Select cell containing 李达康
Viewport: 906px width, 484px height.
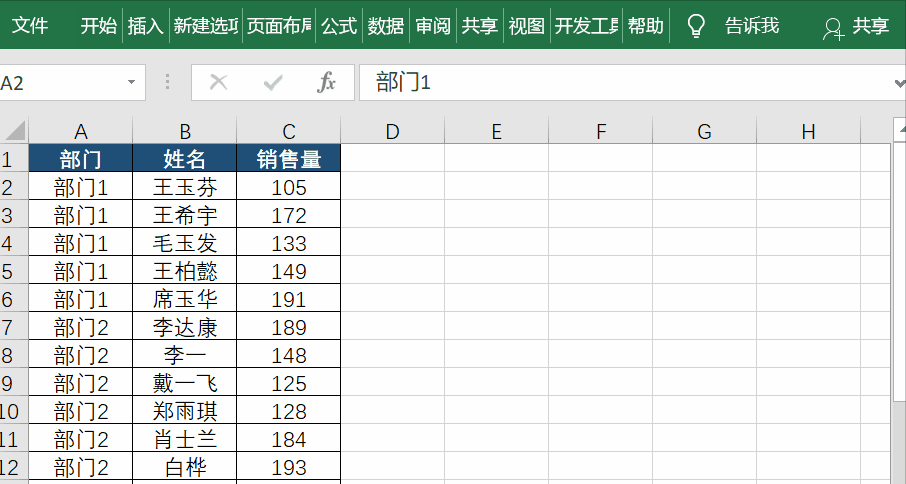(185, 327)
